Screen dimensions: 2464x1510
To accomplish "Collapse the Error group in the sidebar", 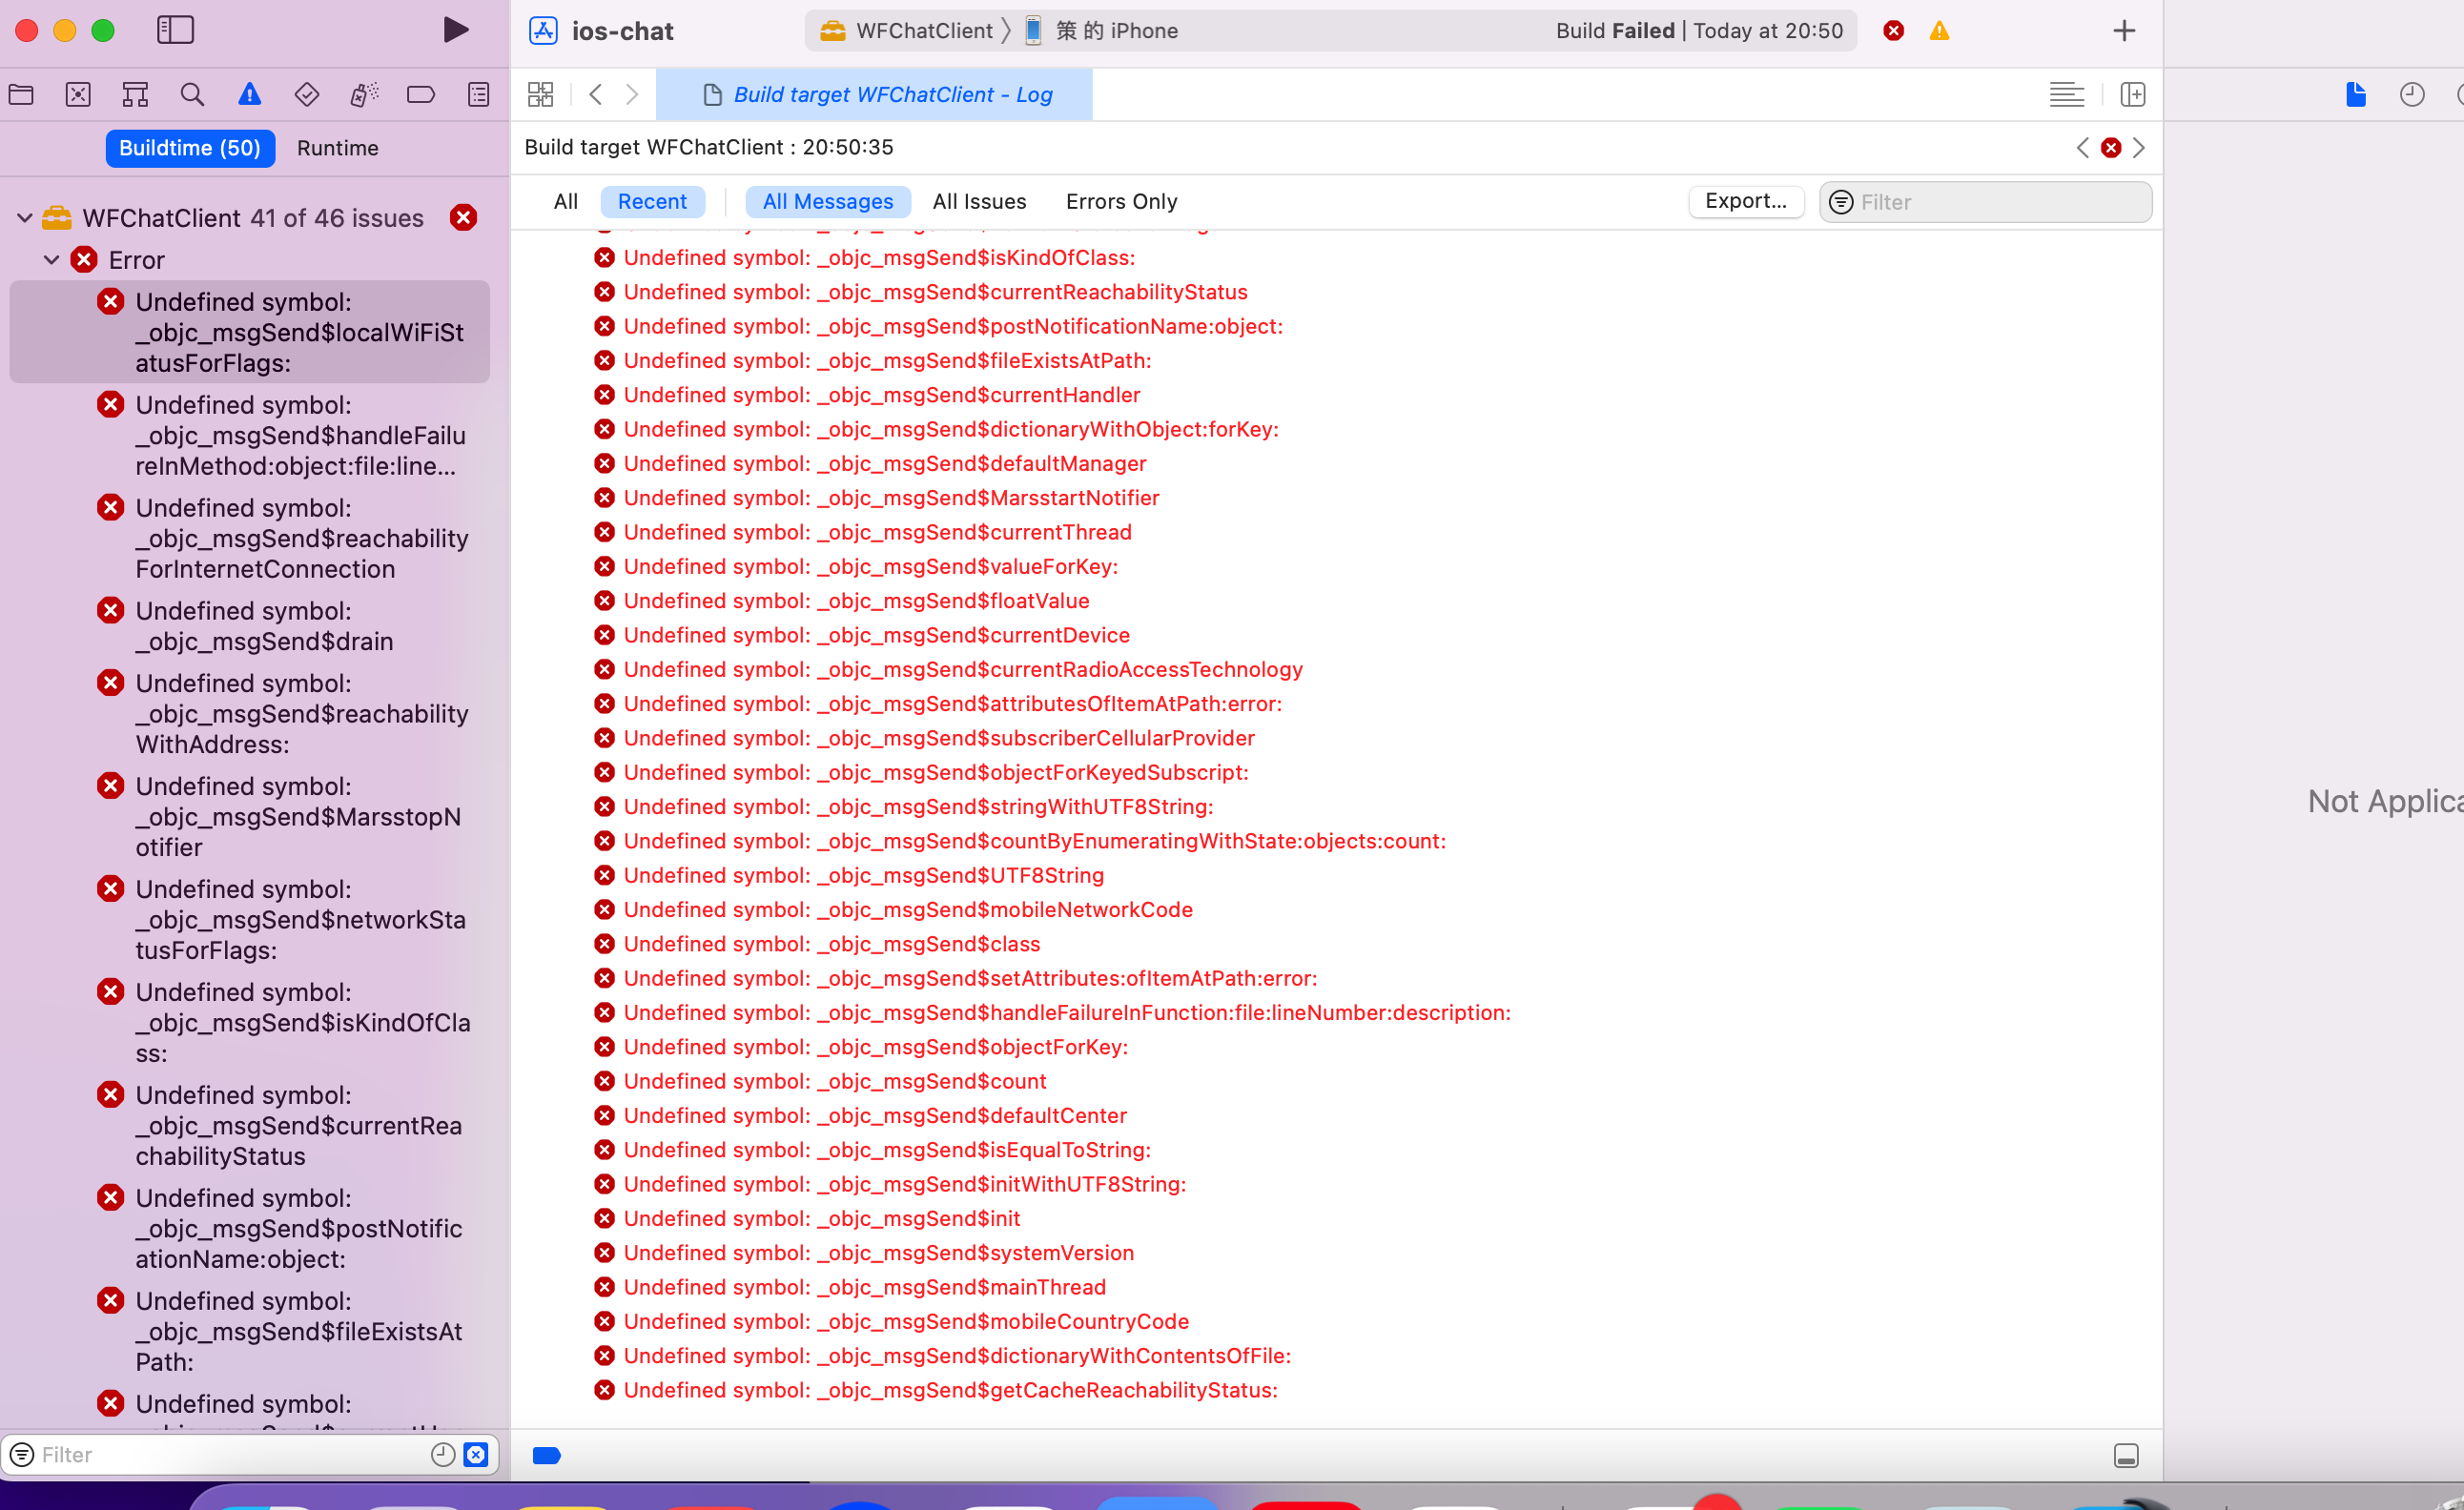I will pos(52,259).
